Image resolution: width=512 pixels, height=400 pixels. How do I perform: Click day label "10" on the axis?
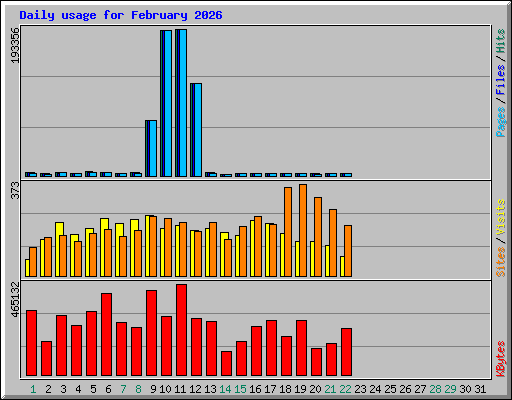click(x=165, y=389)
